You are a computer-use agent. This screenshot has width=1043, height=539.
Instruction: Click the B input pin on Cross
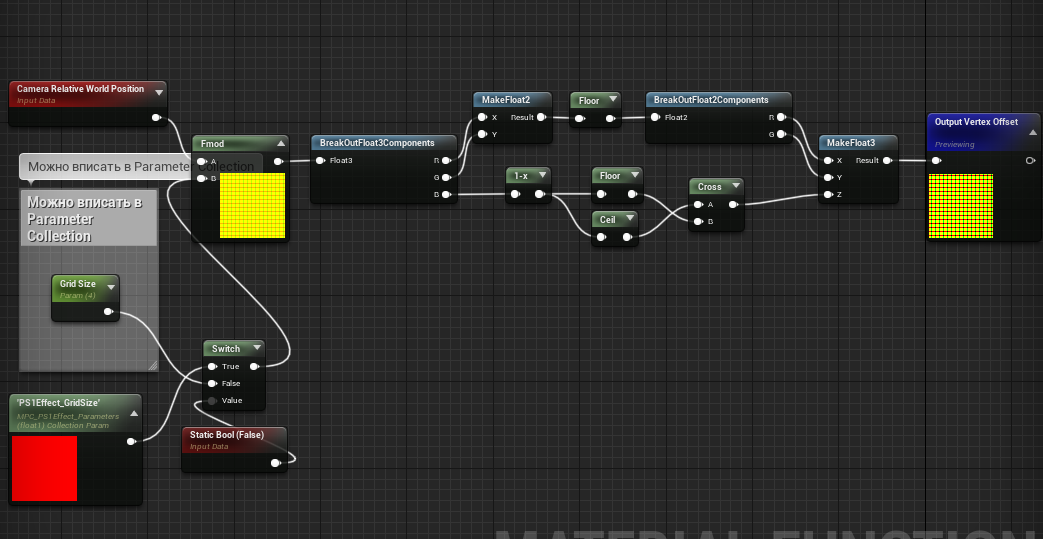pos(698,221)
